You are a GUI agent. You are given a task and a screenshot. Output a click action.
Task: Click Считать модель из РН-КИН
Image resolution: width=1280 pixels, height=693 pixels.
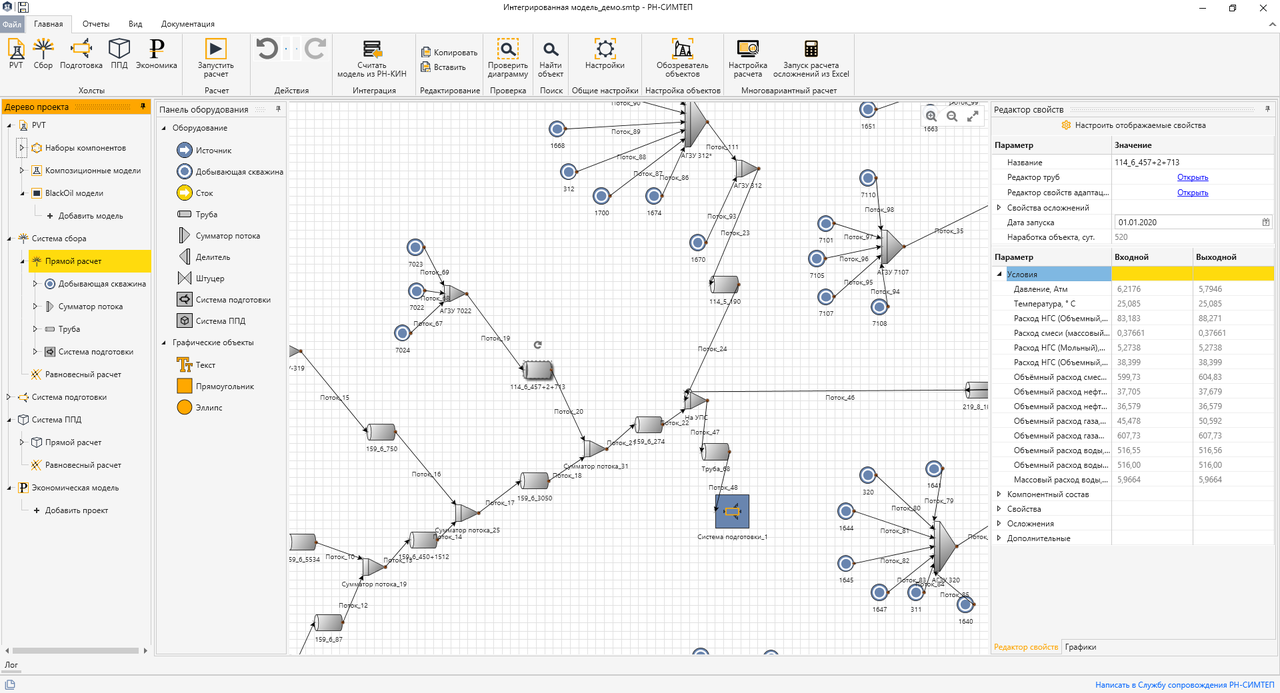point(374,58)
